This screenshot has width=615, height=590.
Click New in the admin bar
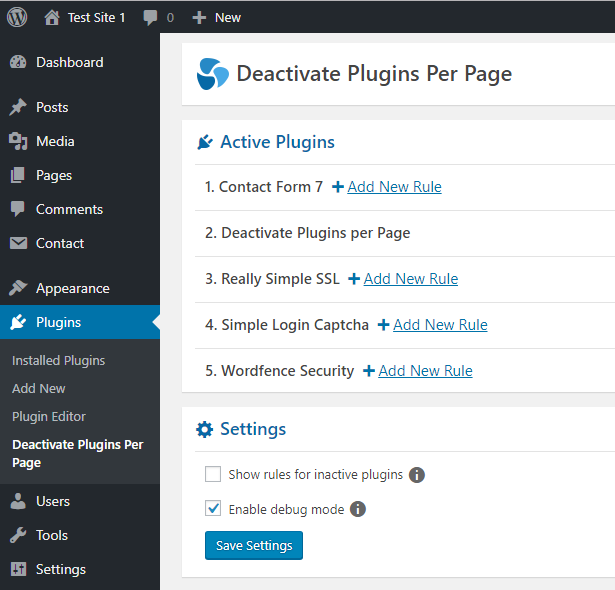pyautogui.click(x=228, y=18)
